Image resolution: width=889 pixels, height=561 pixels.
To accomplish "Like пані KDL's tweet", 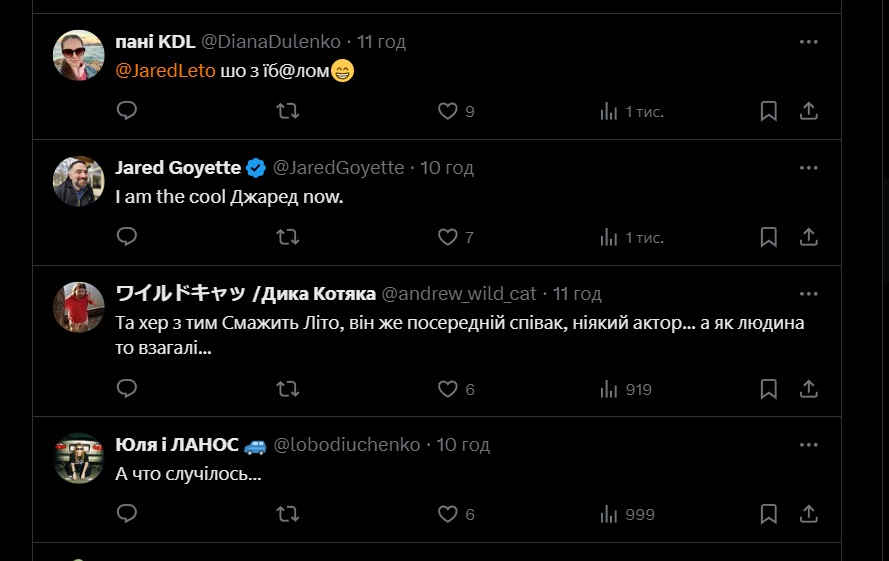I will [448, 111].
